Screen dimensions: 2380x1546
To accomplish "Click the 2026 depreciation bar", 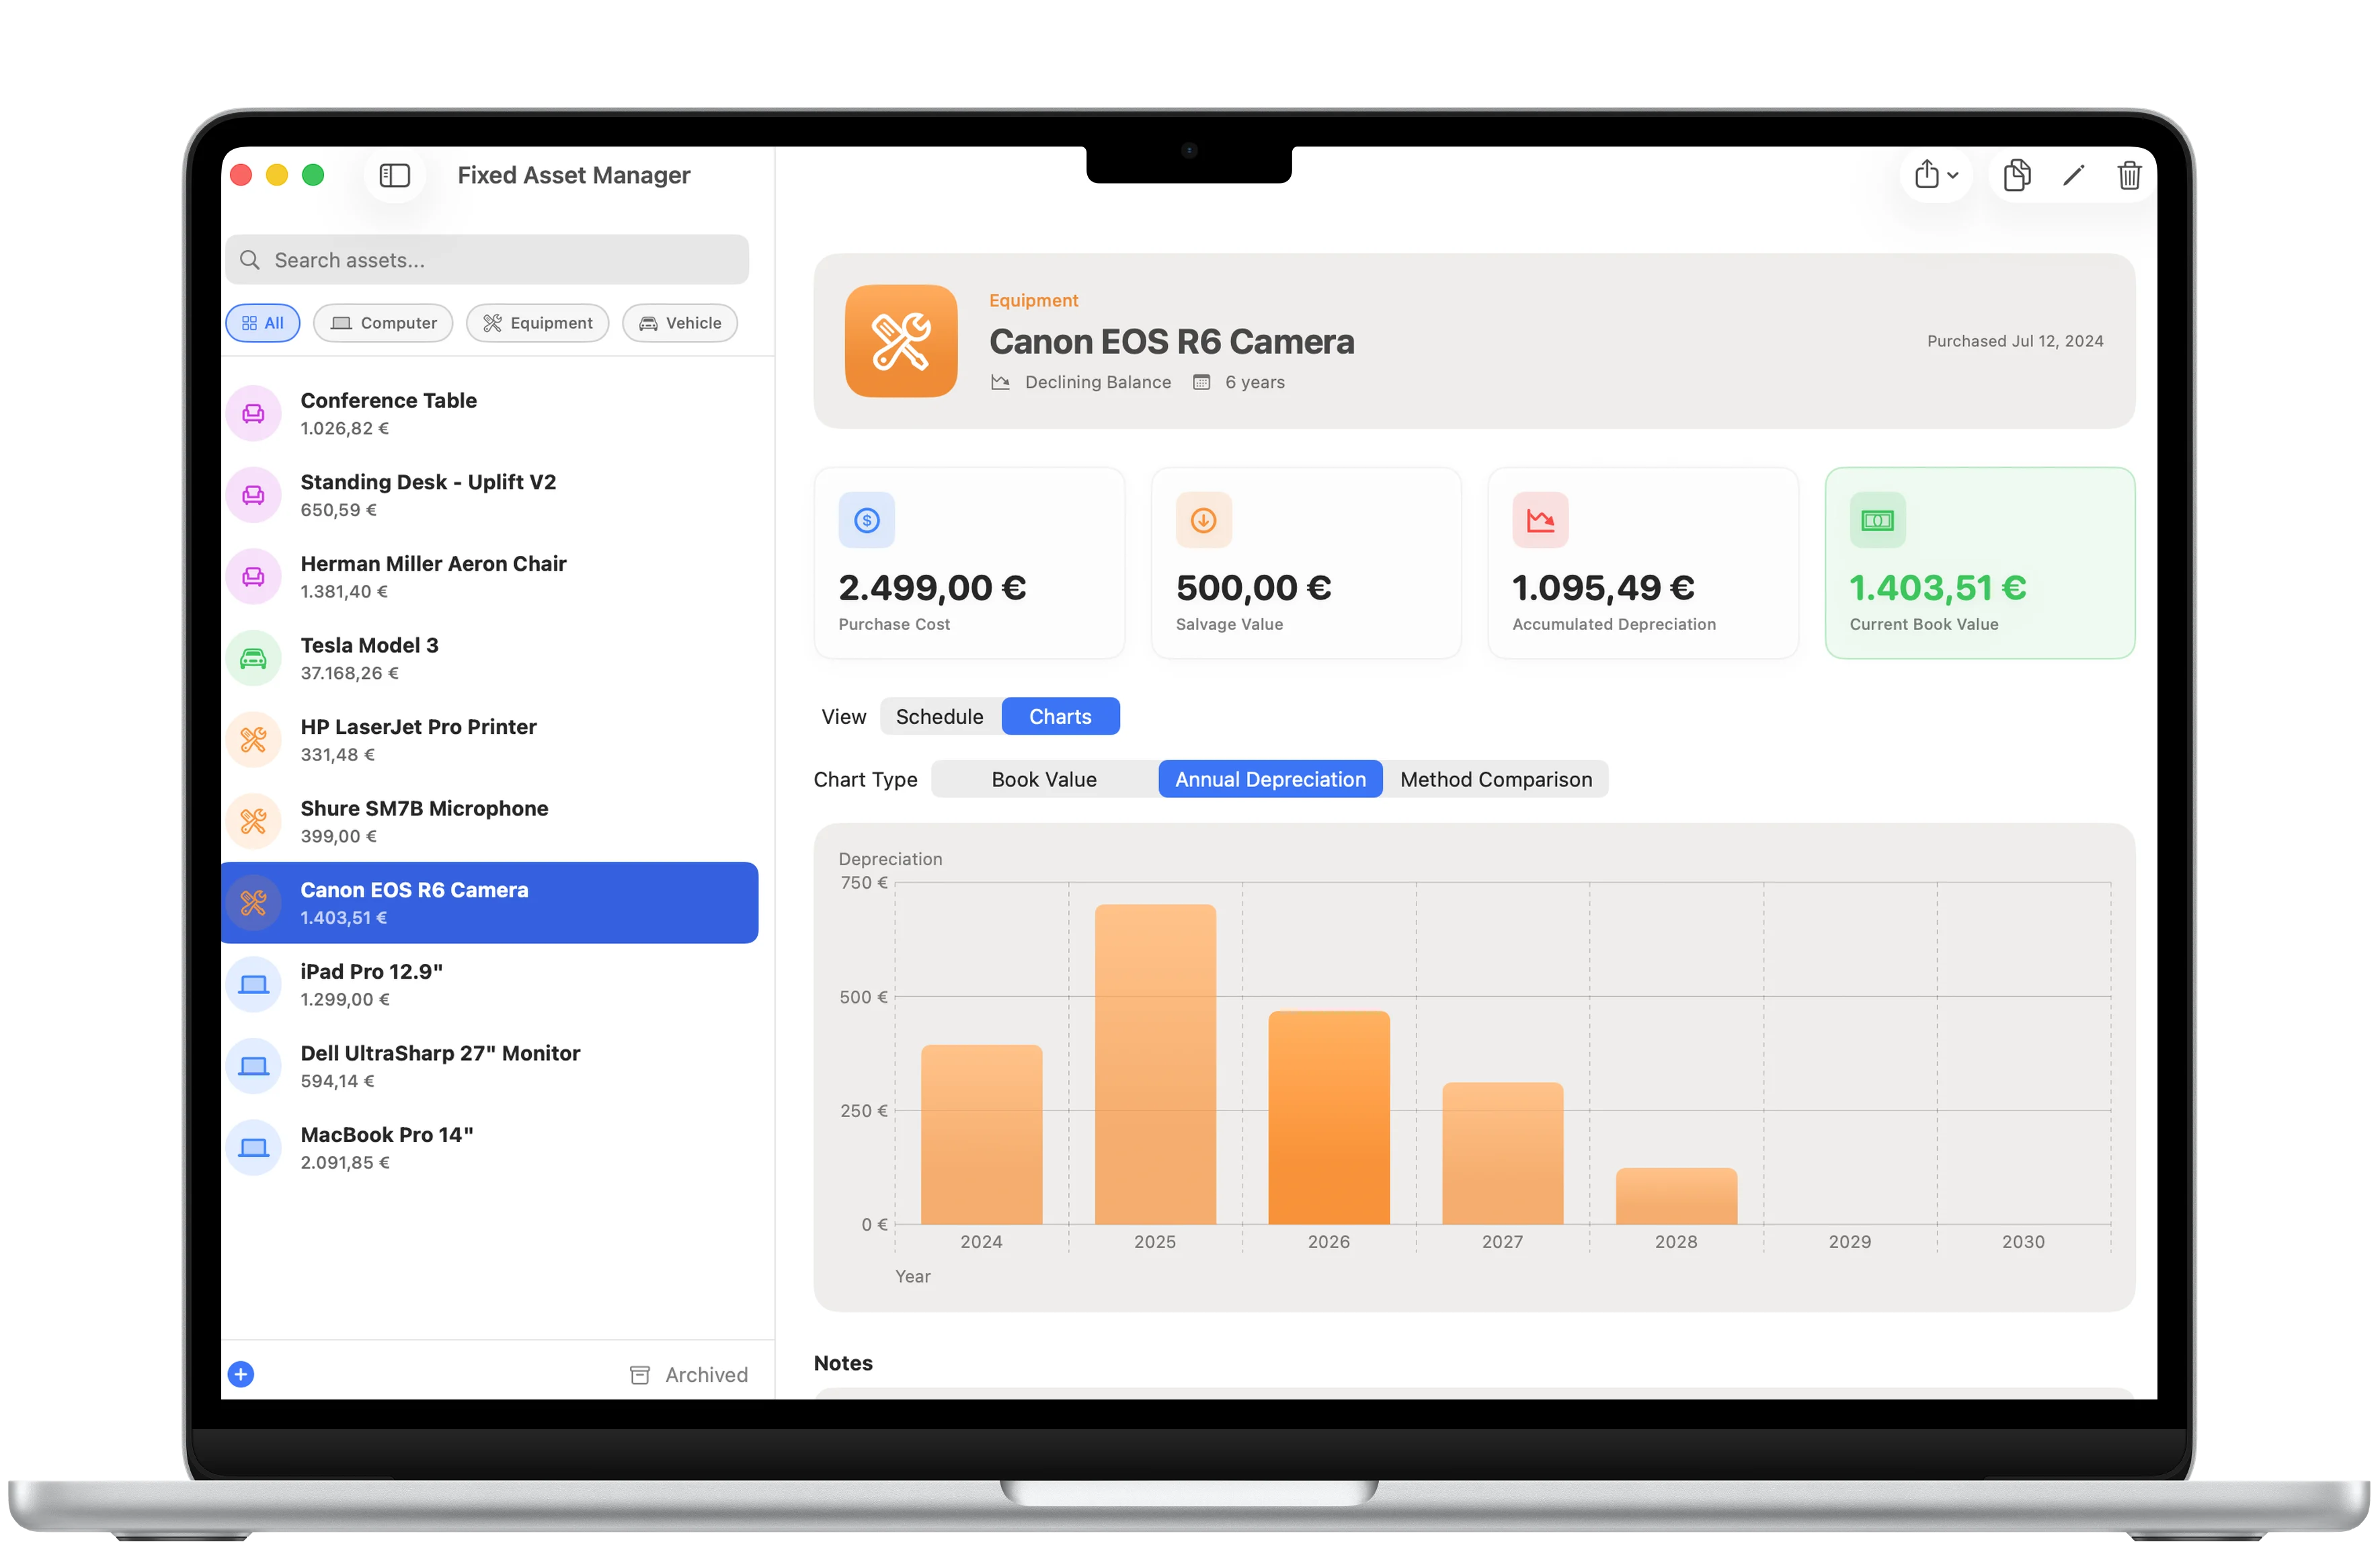I will pyautogui.click(x=1329, y=1118).
